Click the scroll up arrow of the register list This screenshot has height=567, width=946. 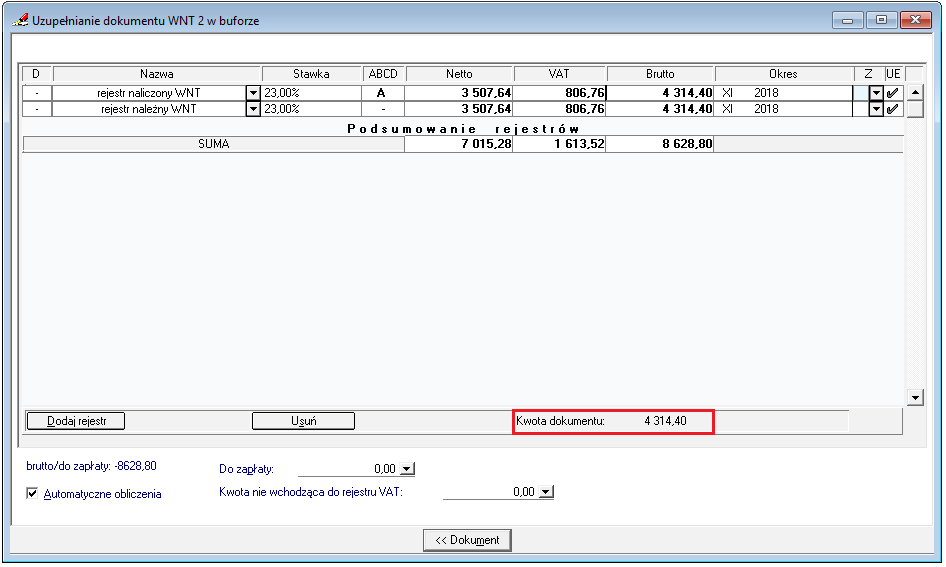pos(915,93)
